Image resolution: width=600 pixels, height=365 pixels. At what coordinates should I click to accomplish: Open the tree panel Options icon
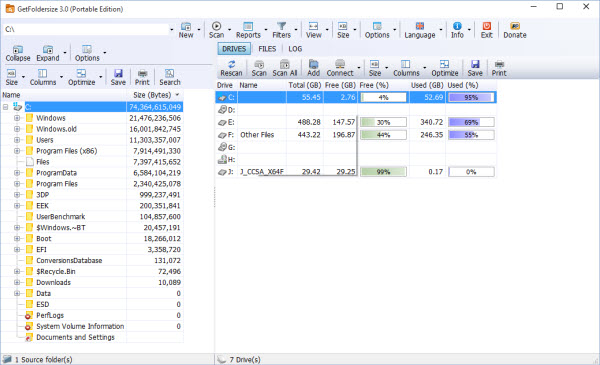(x=87, y=49)
